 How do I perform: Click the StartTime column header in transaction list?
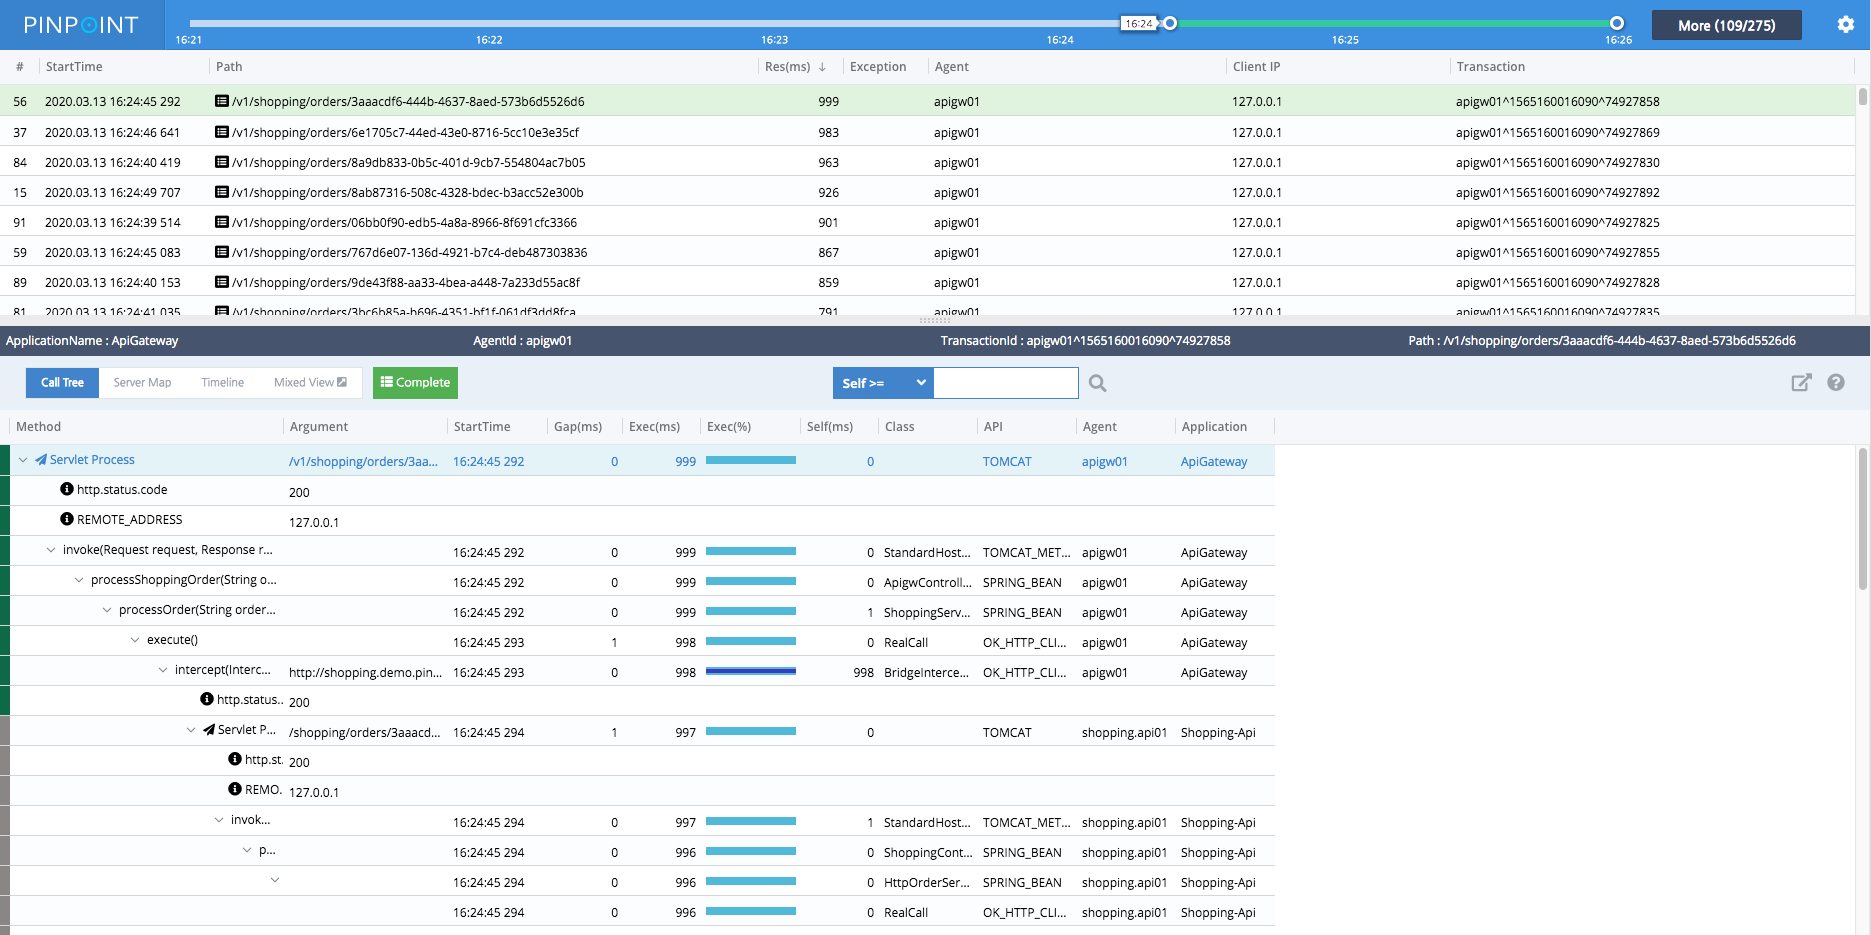(74, 67)
